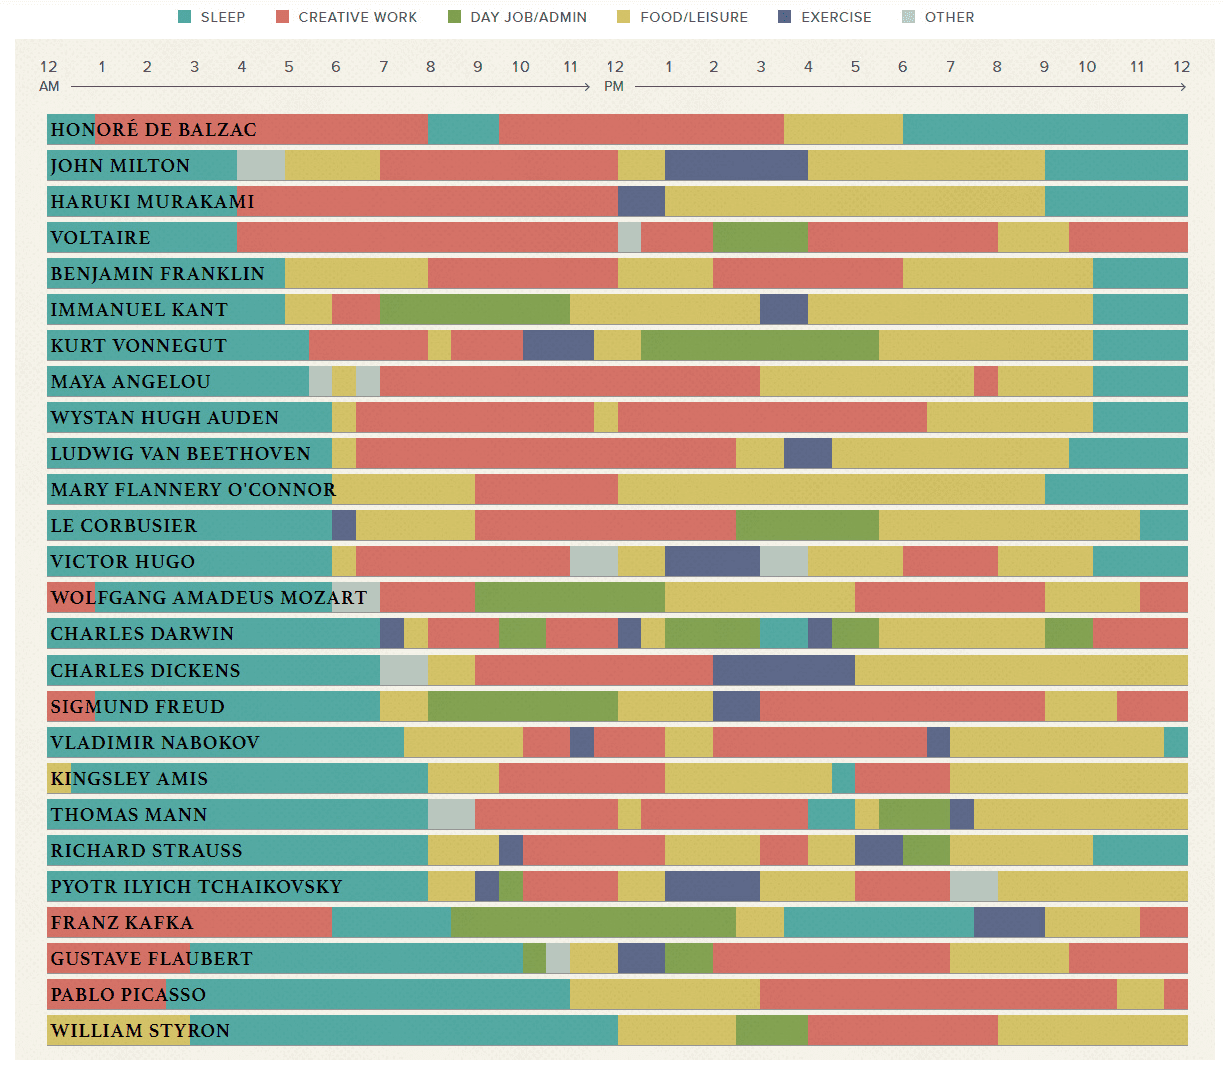Select the green DAY JOB/ADMIN legend swatch
This screenshot has width=1224, height=1066.
click(x=455, y=17)
